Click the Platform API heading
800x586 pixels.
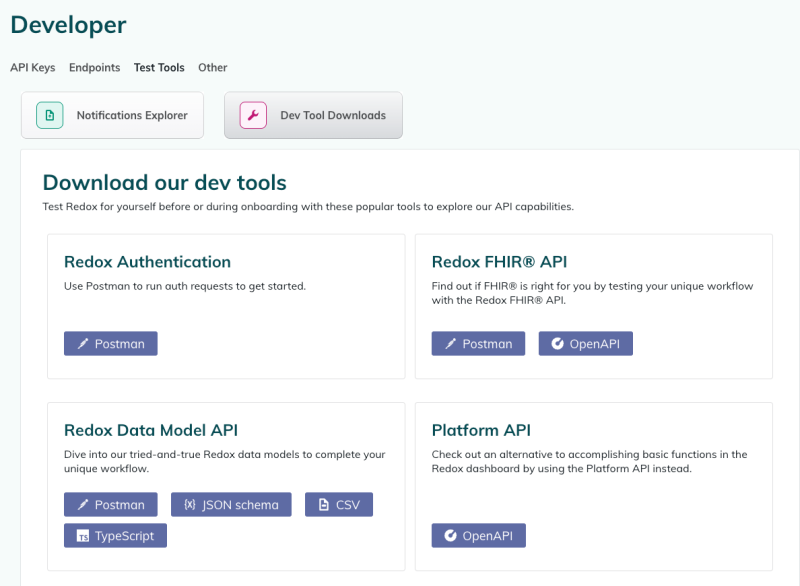pyautogui.click(x=481, y=430)
